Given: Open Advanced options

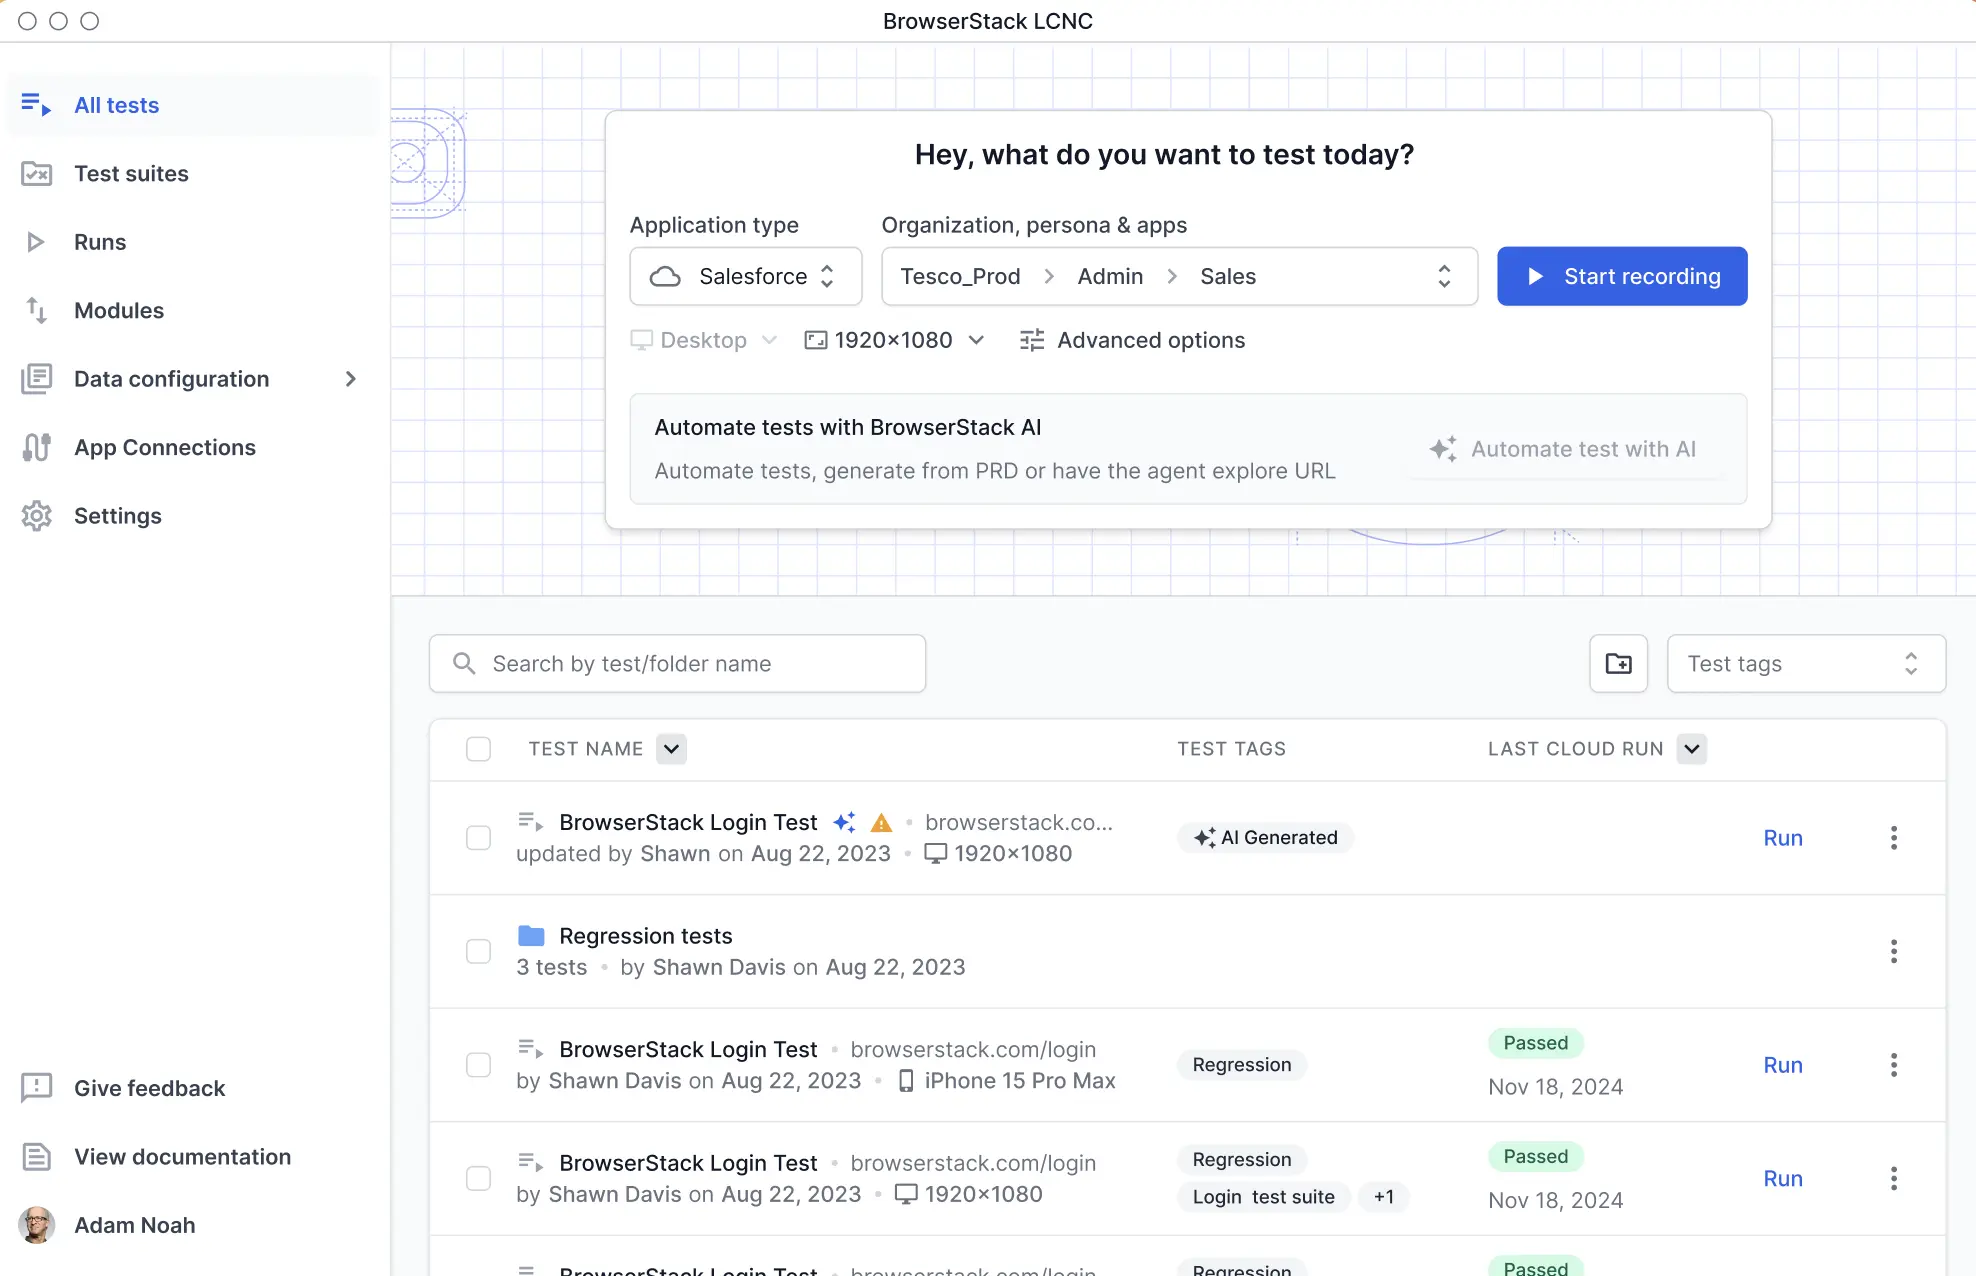Looking at the screenshot, I should 1132,341.
